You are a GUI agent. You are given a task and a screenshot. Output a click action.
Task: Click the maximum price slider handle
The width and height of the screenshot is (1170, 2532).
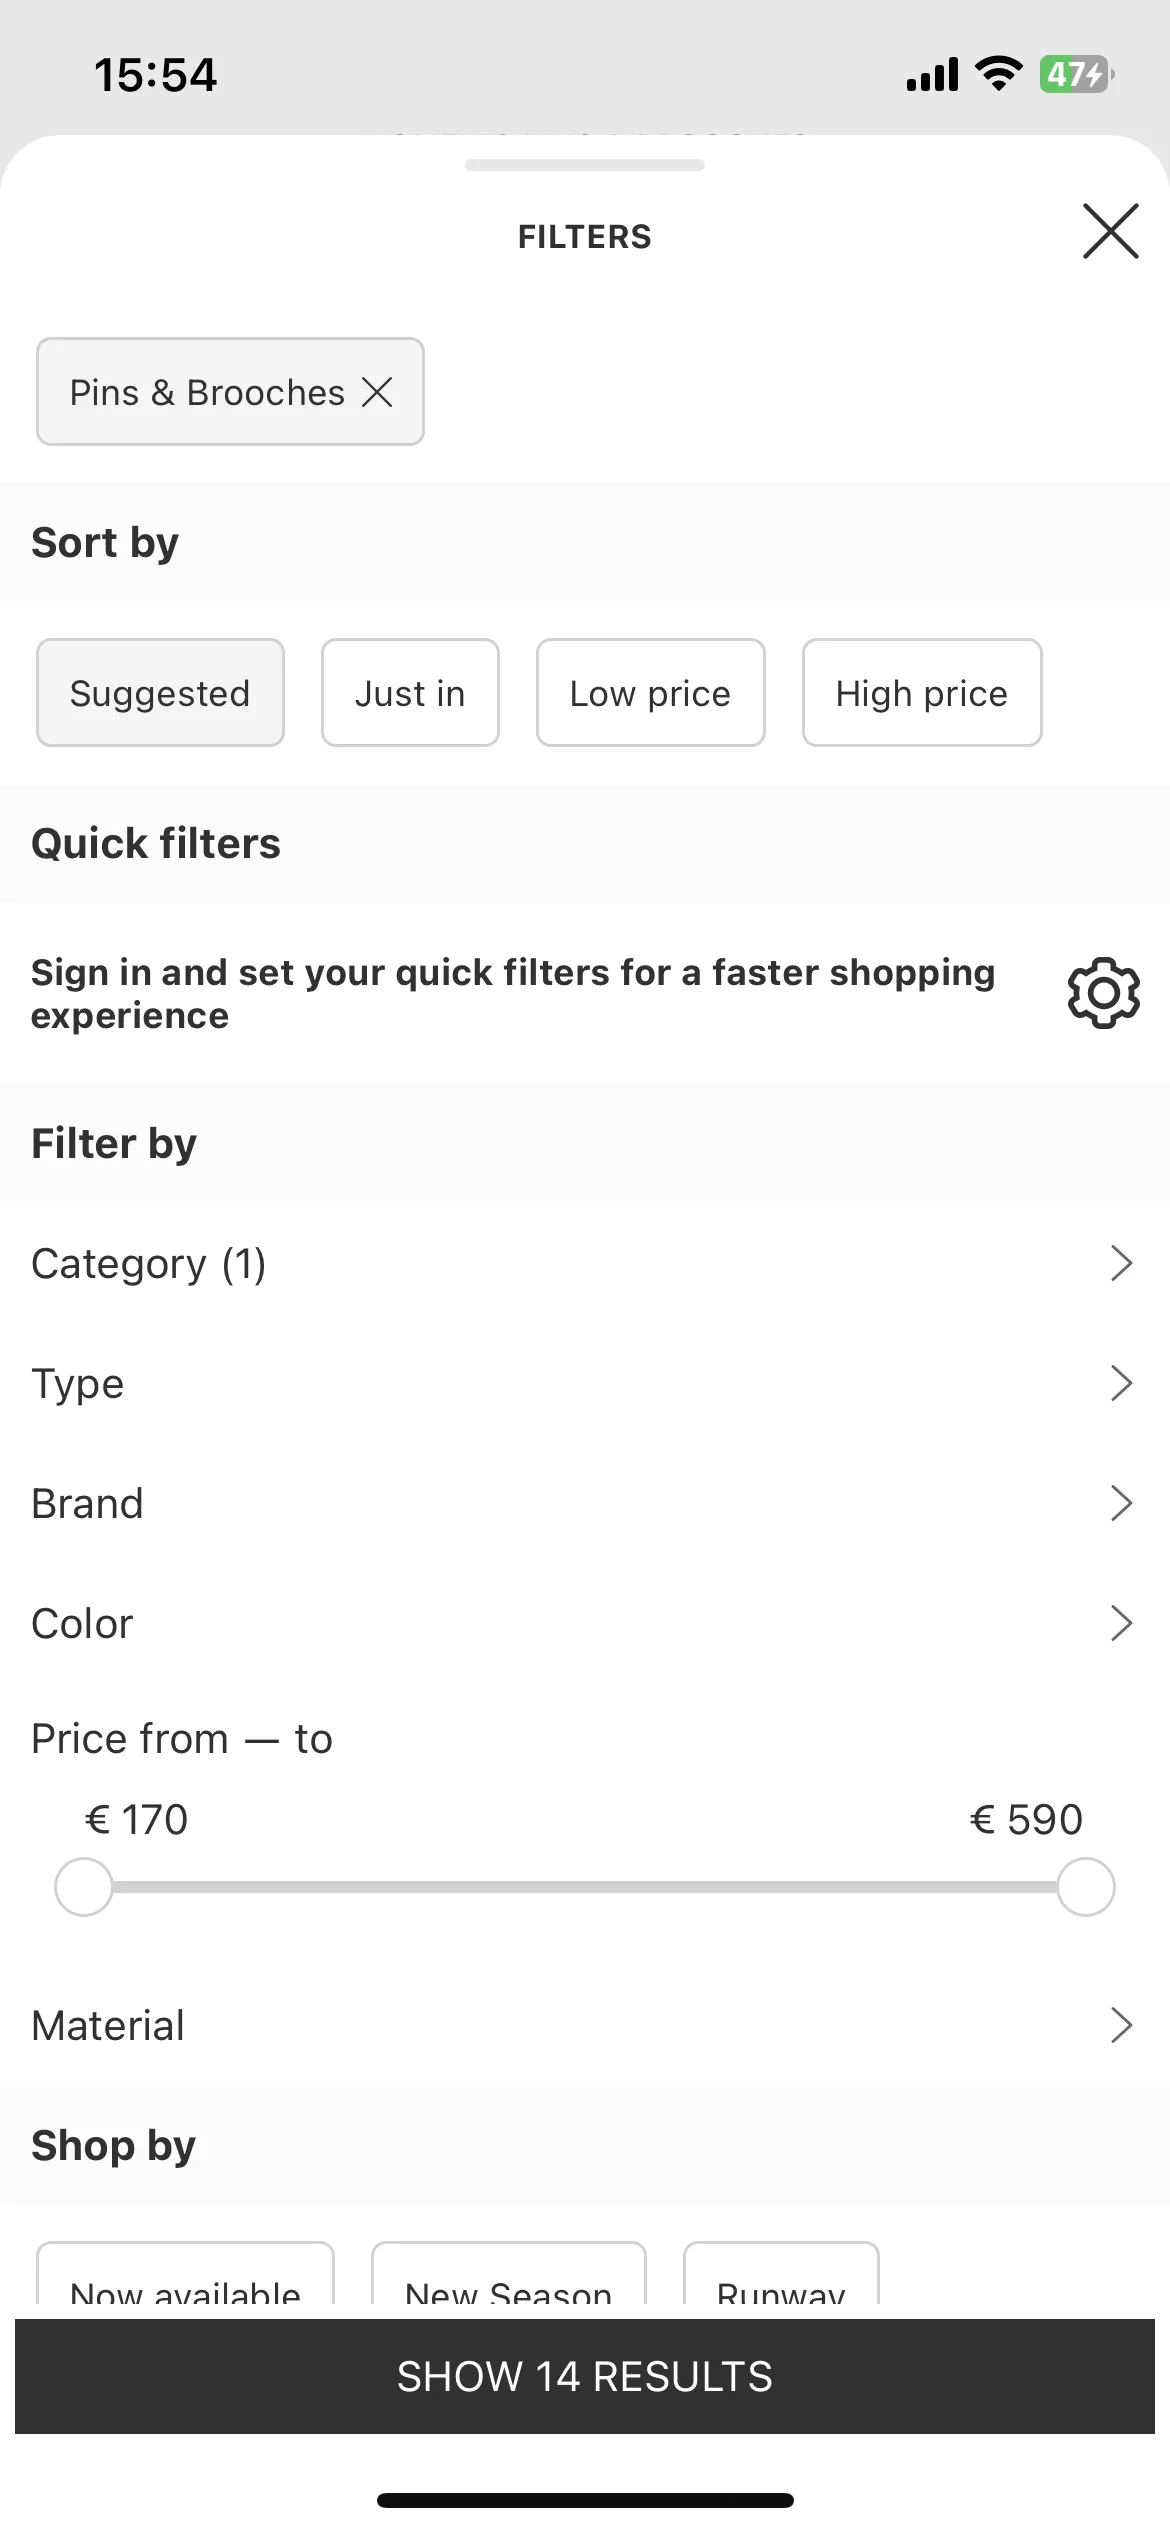tap(1086, 1887)
